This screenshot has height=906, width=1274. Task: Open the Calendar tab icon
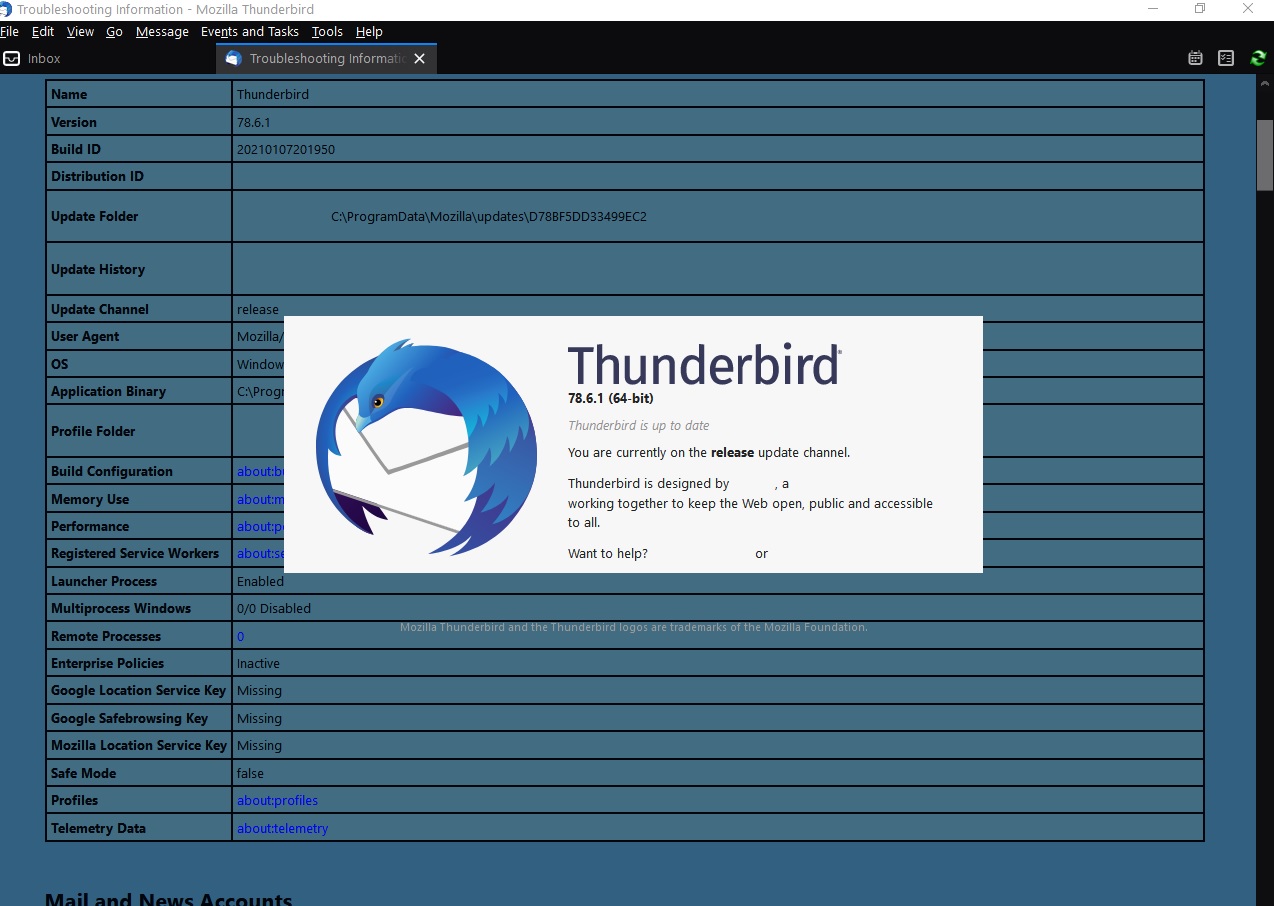click(x=1195, y=59)
